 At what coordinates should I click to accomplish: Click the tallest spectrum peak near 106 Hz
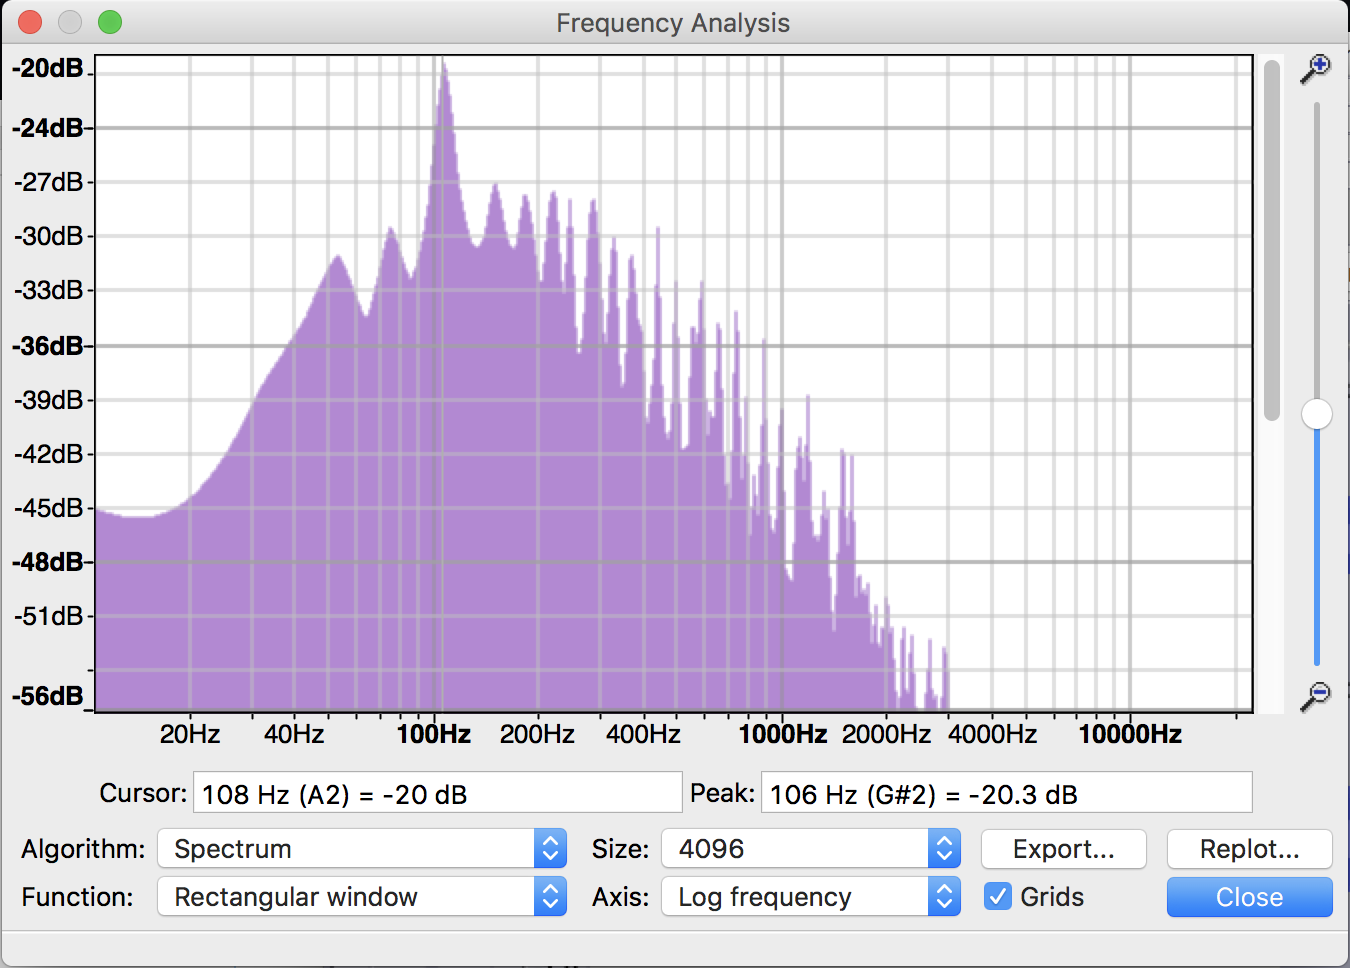[x=443, y=68]
